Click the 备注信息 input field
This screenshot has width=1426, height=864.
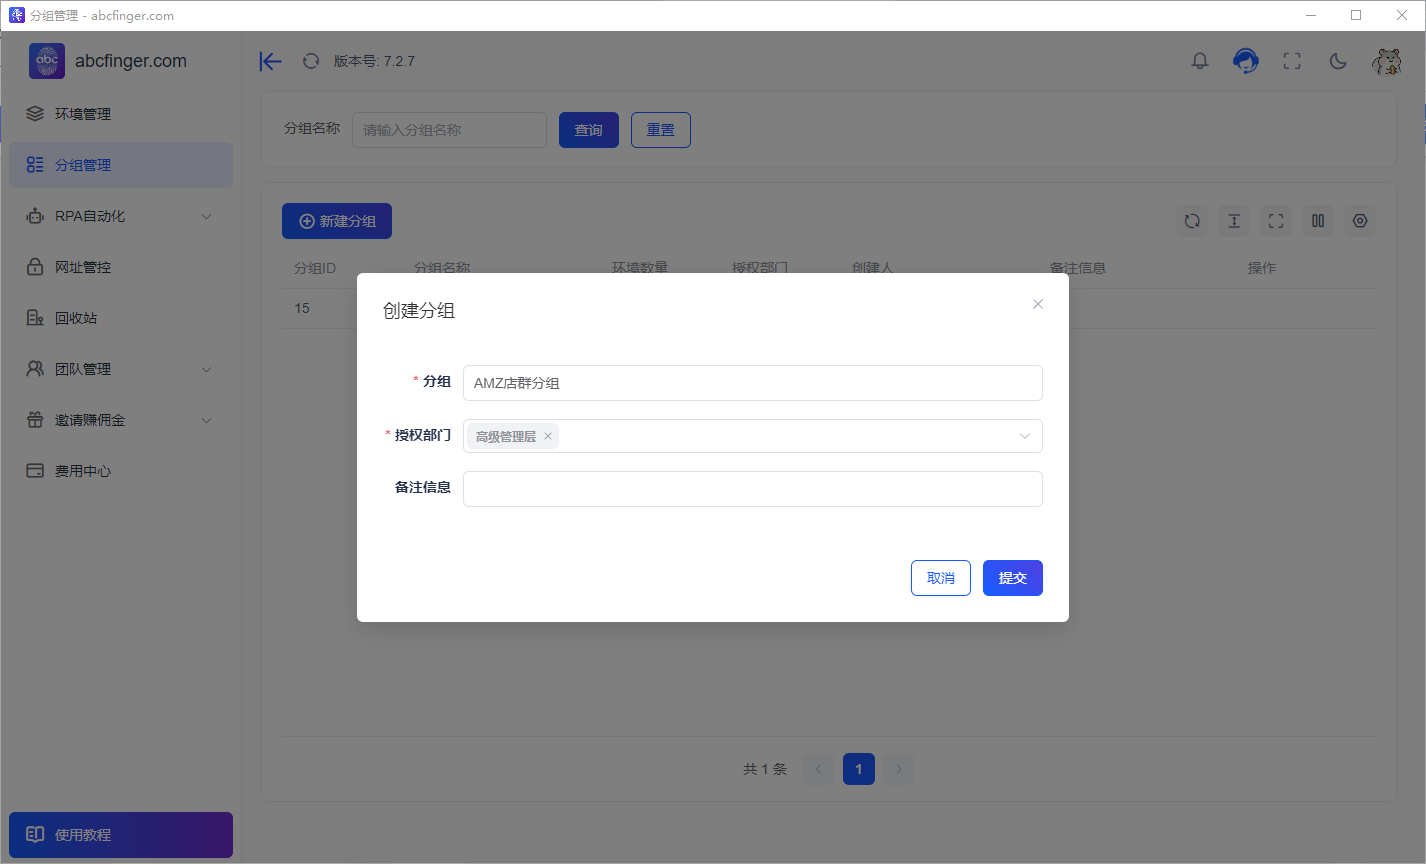click(753, 489)
